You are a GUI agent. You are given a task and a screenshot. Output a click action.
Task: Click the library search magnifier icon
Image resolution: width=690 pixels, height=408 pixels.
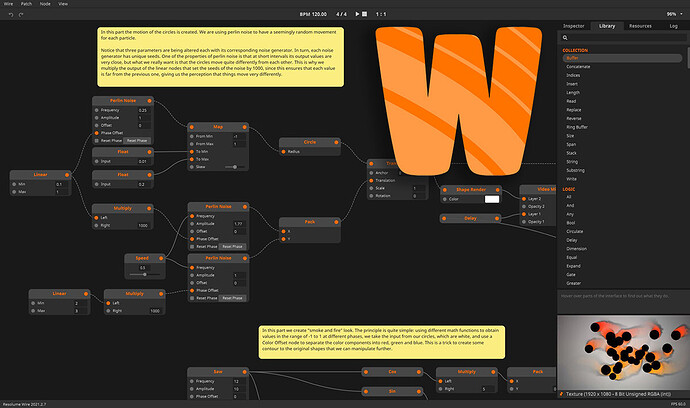[x=565, y=38]
